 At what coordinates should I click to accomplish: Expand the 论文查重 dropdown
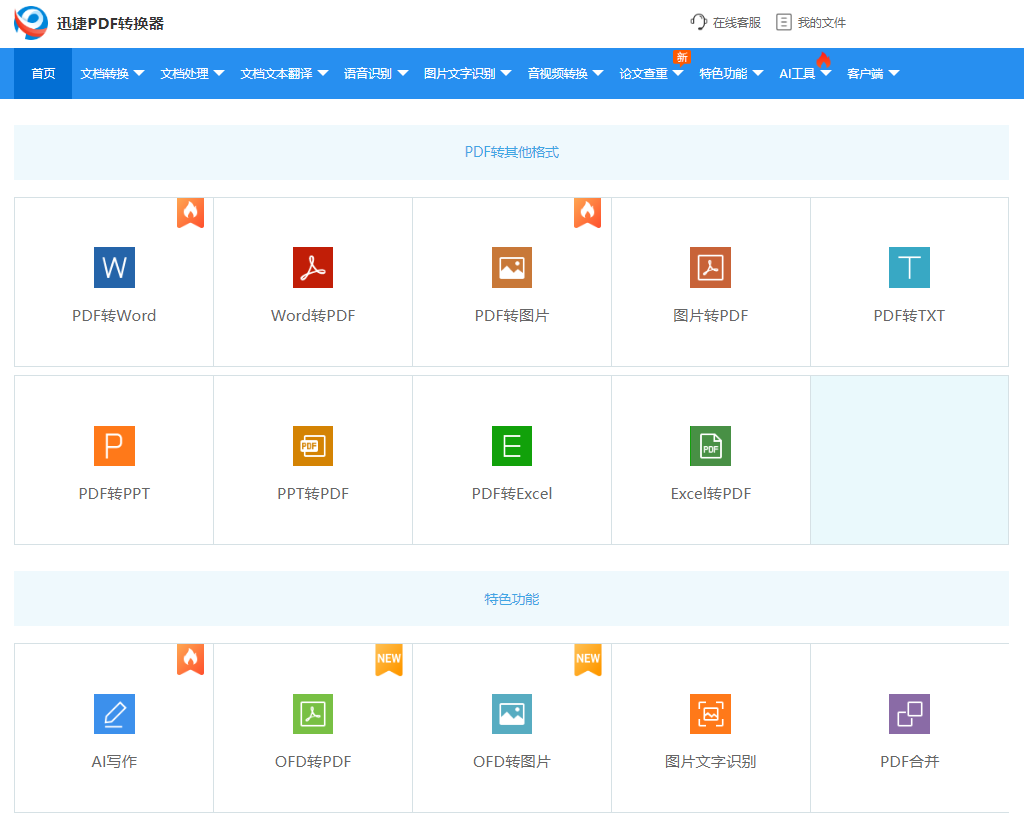(651, 74)
